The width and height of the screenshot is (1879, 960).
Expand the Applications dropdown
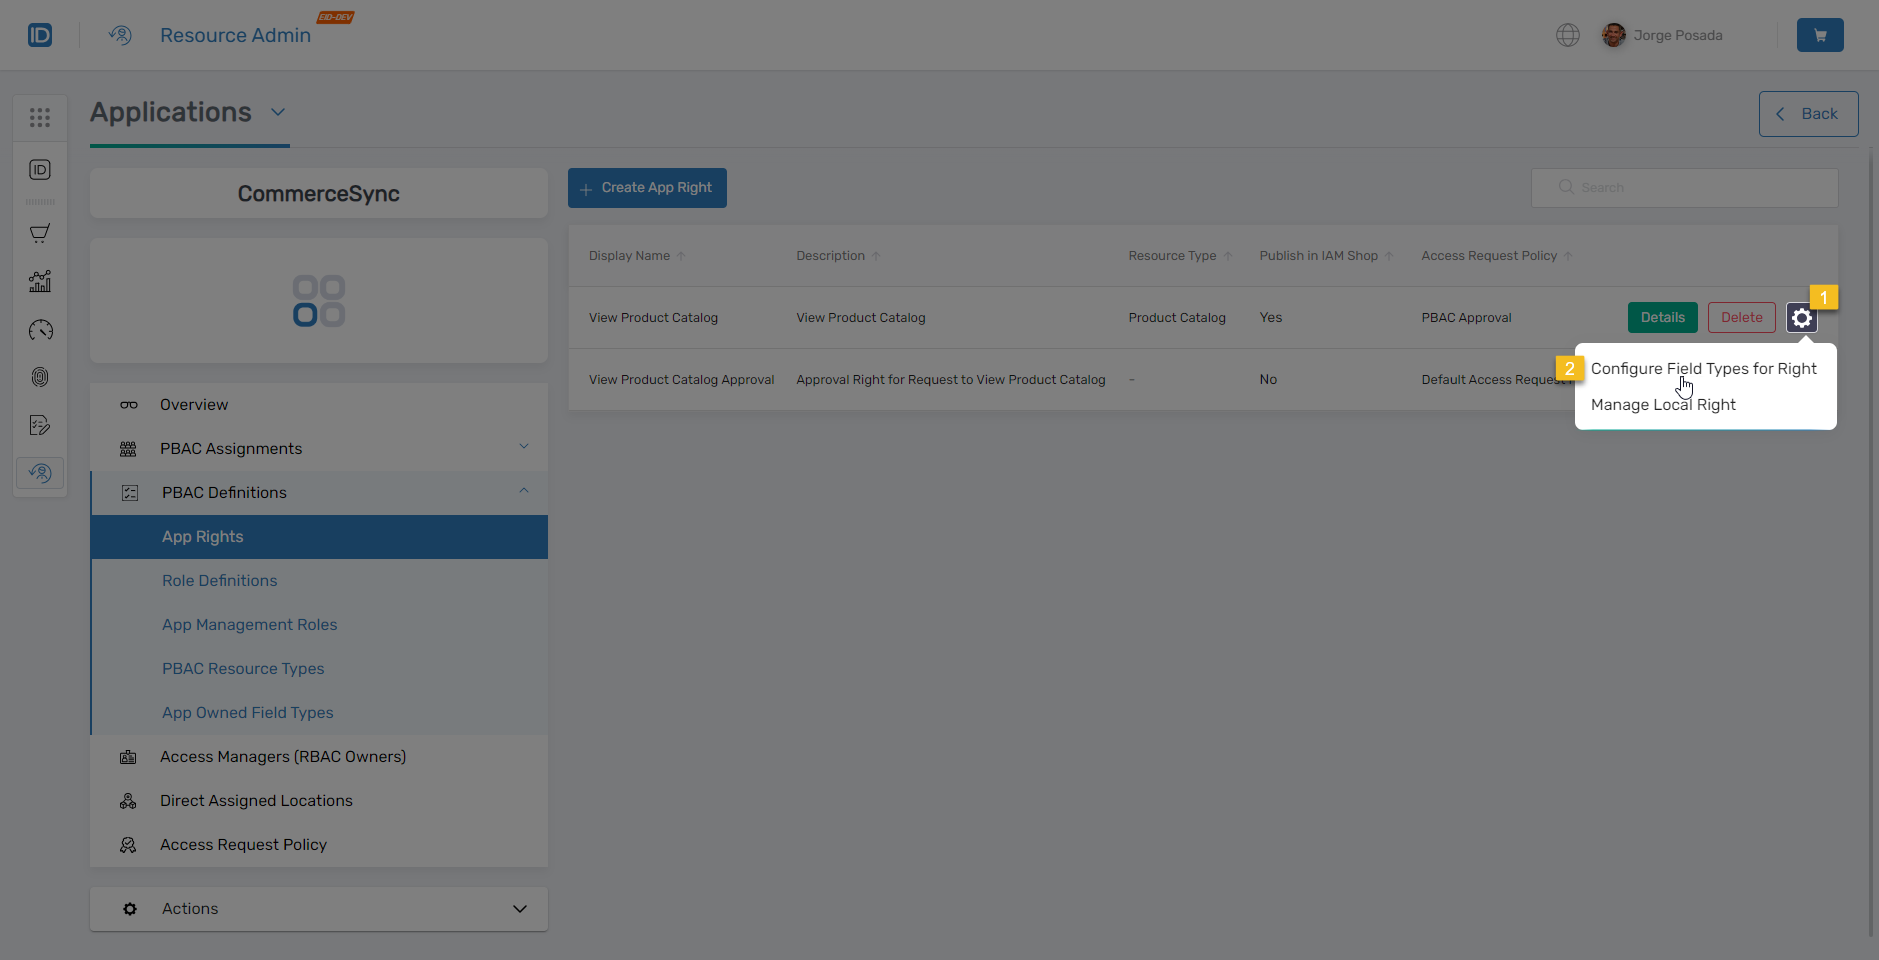[277, 112]
